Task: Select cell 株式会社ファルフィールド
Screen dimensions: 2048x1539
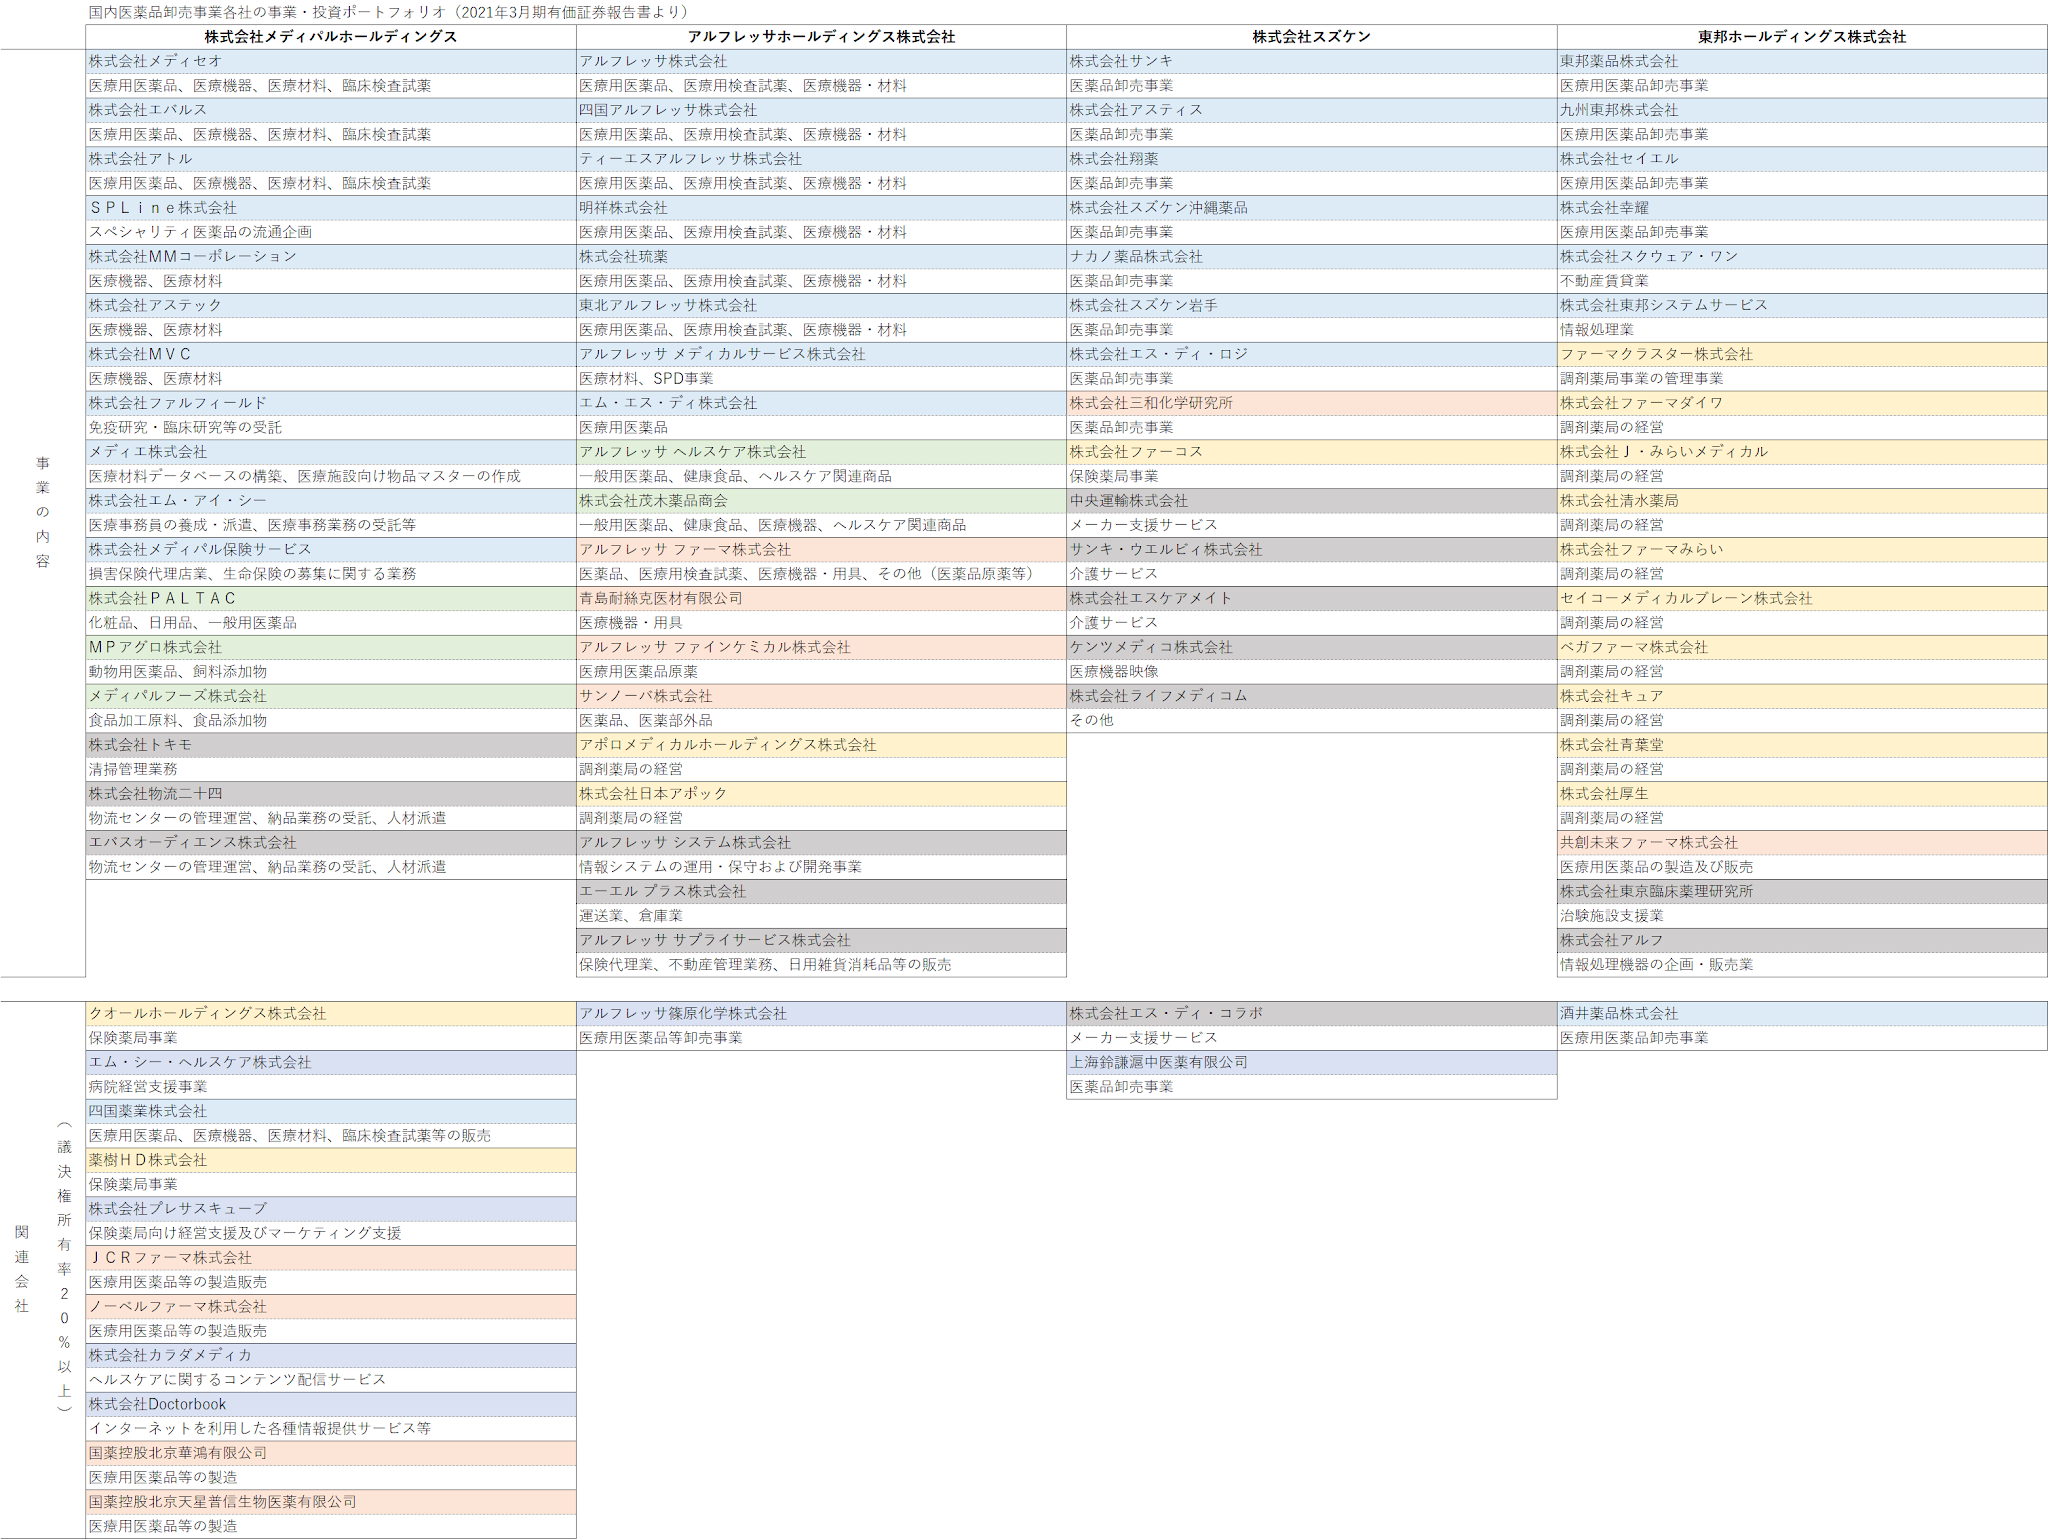Action: [x=331, y=403]
